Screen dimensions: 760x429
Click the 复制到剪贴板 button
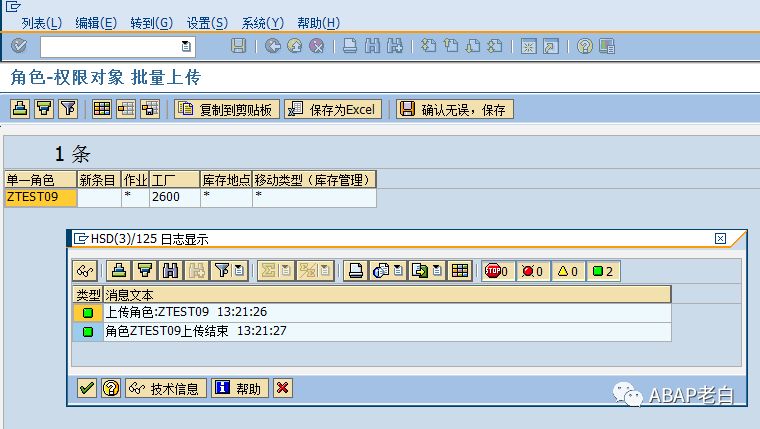227,109
